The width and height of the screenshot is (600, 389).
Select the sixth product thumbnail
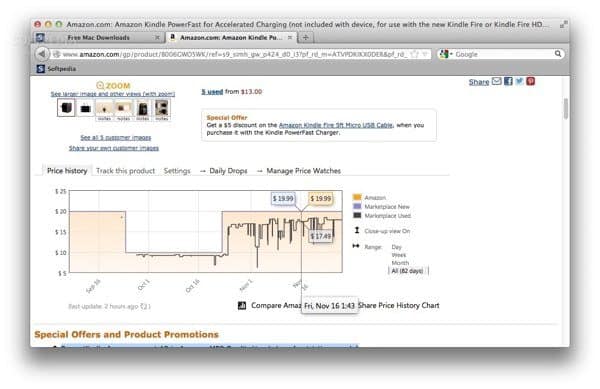coord(161,109)
